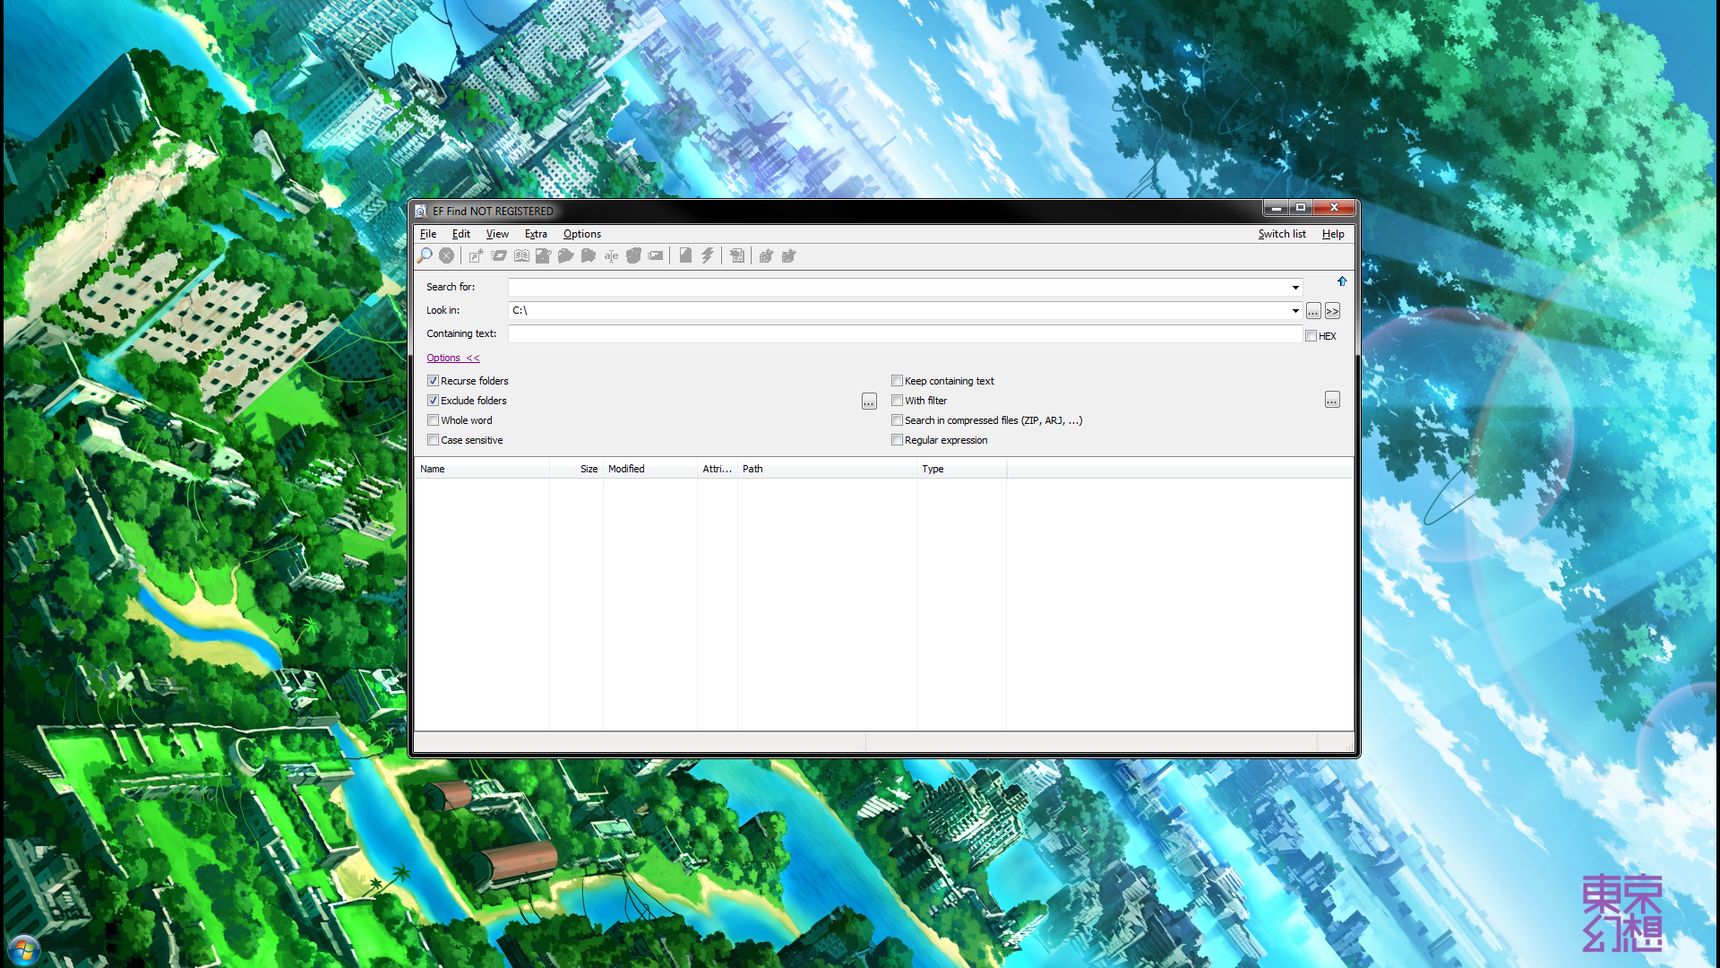Viewport: 1720px width, 968px height.
Task: Open the Edit menu
Action: click(x=461, y=234)
